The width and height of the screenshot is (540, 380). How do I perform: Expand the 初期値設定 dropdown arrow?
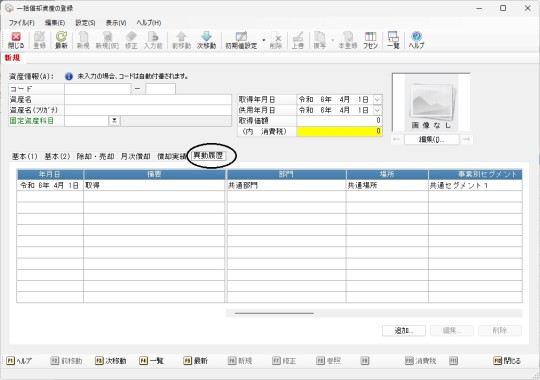click(264, 40)
